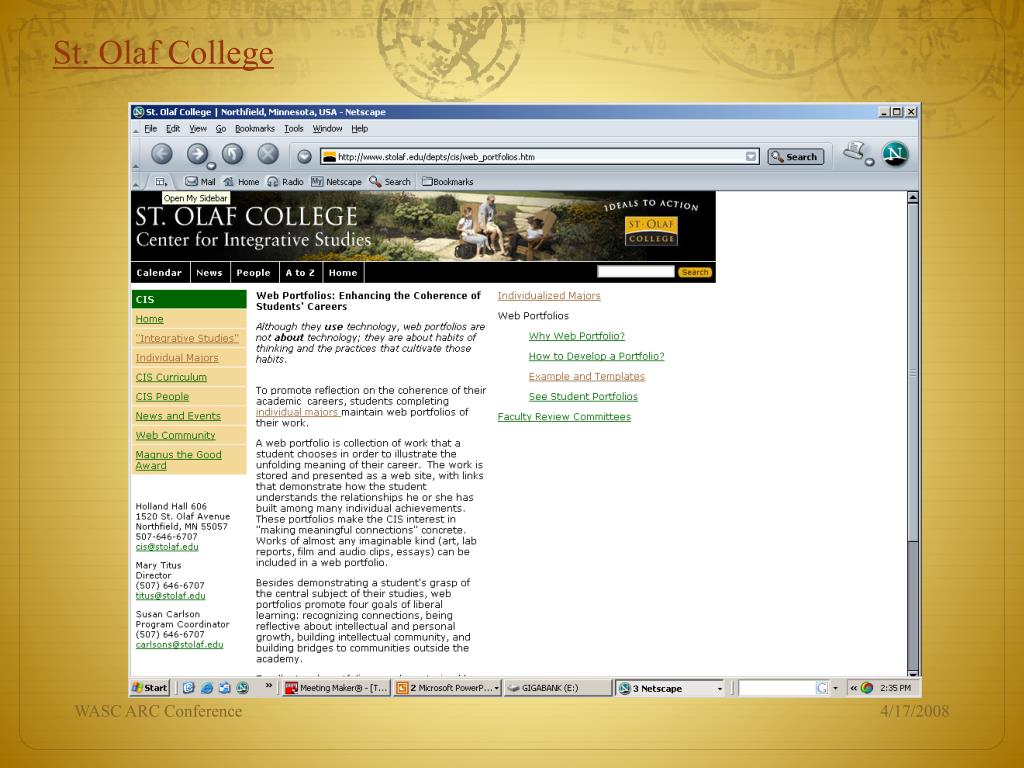
Task: Open the Web Community link
Action: [x=175, y=435]
